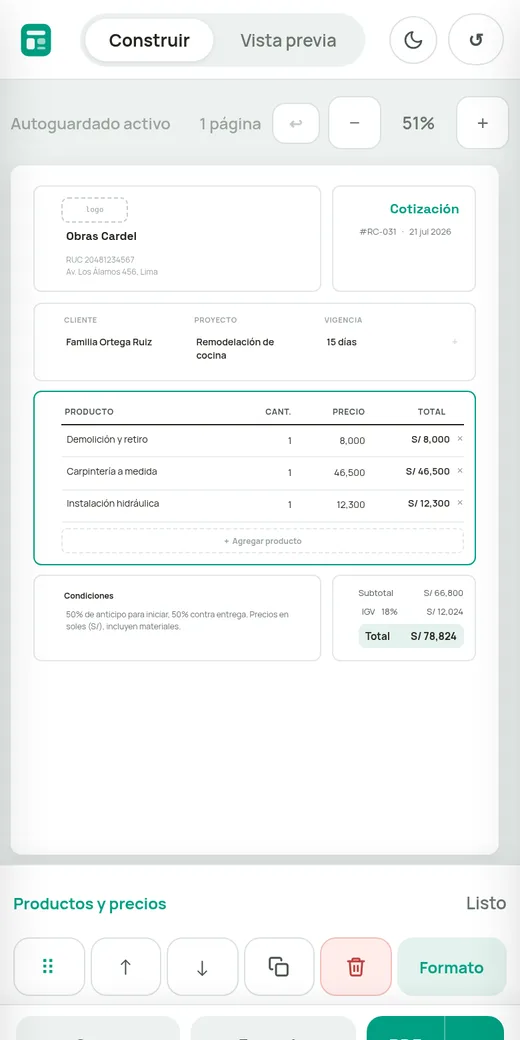Click Agregar producto button

[263, 541]
